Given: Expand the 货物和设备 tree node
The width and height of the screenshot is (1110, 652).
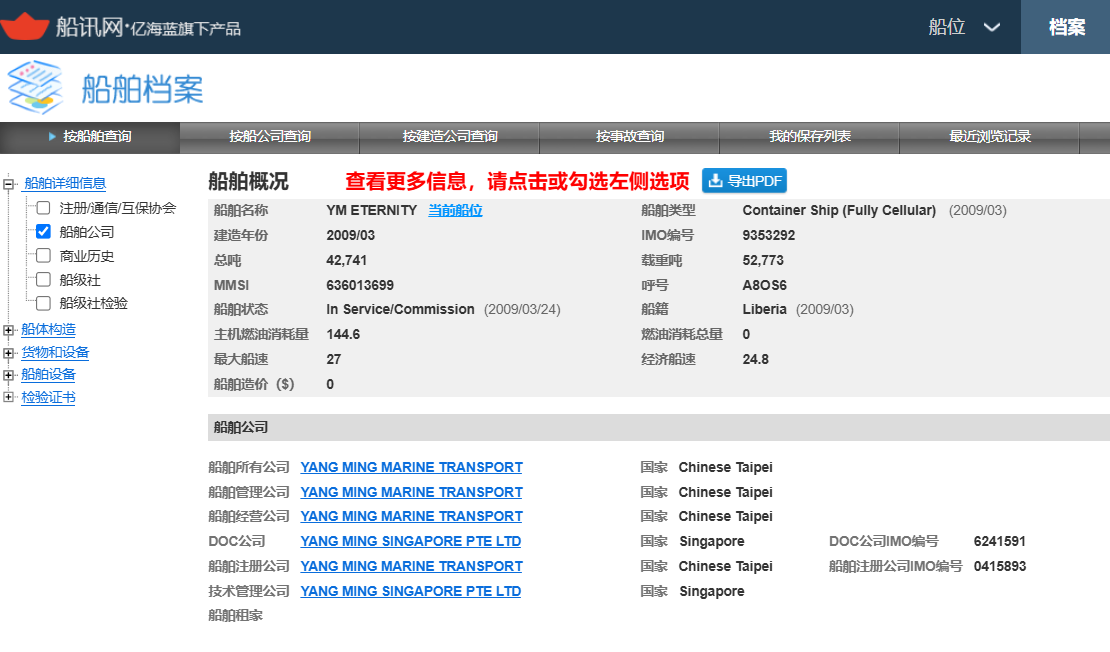Looking at the screenshot, I should [10, 353].
